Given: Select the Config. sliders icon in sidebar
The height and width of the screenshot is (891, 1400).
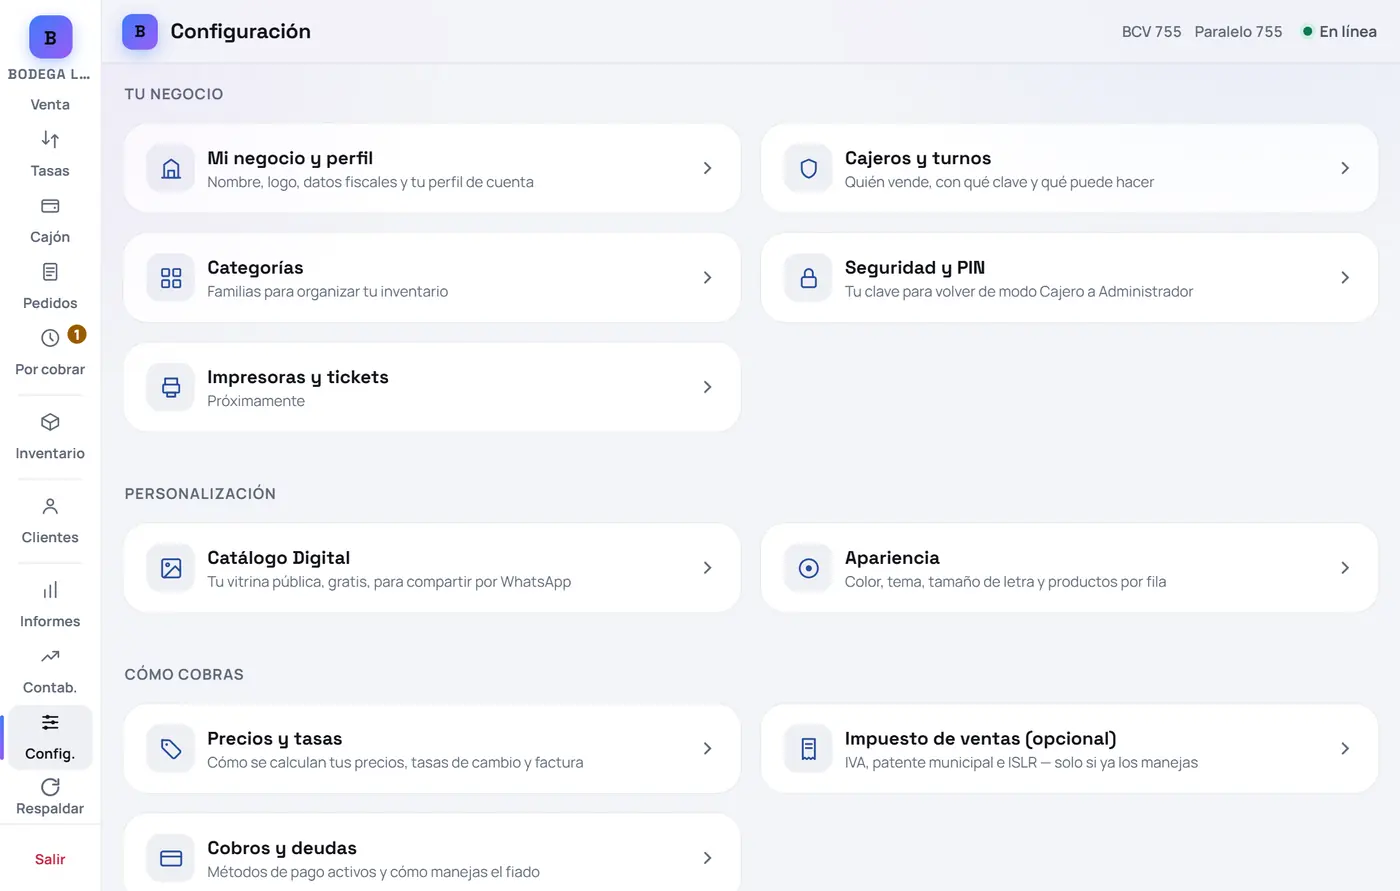Looking at the screenshot, I should click(50, 722).
